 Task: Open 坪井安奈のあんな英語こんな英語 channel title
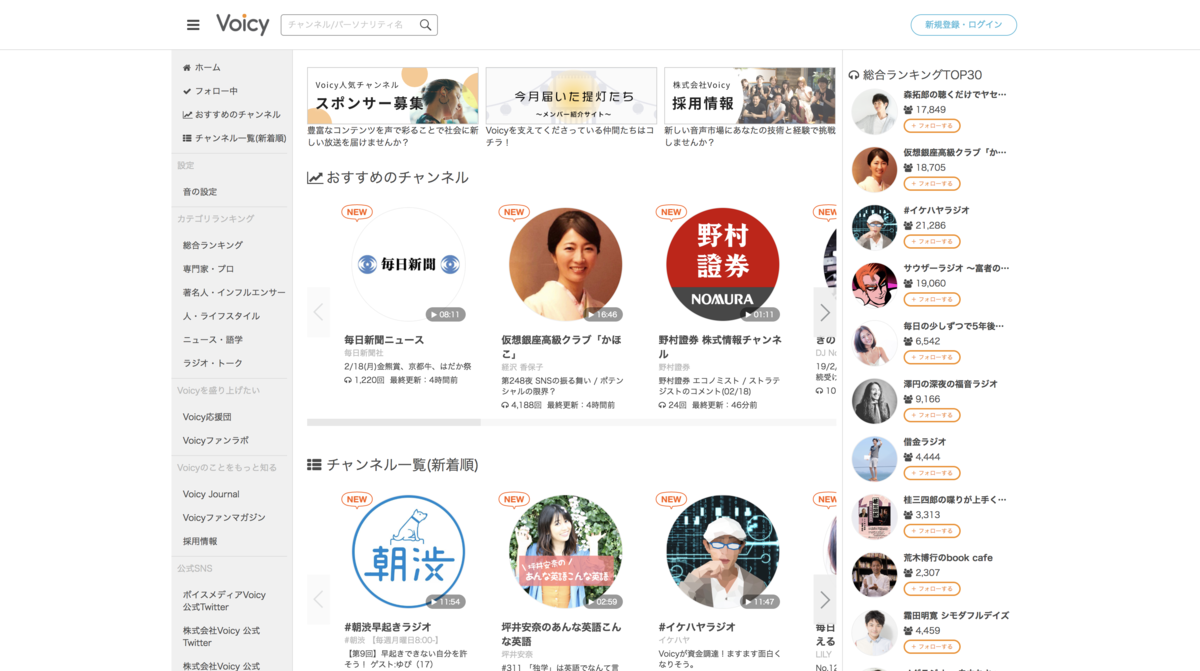(561, 634)
